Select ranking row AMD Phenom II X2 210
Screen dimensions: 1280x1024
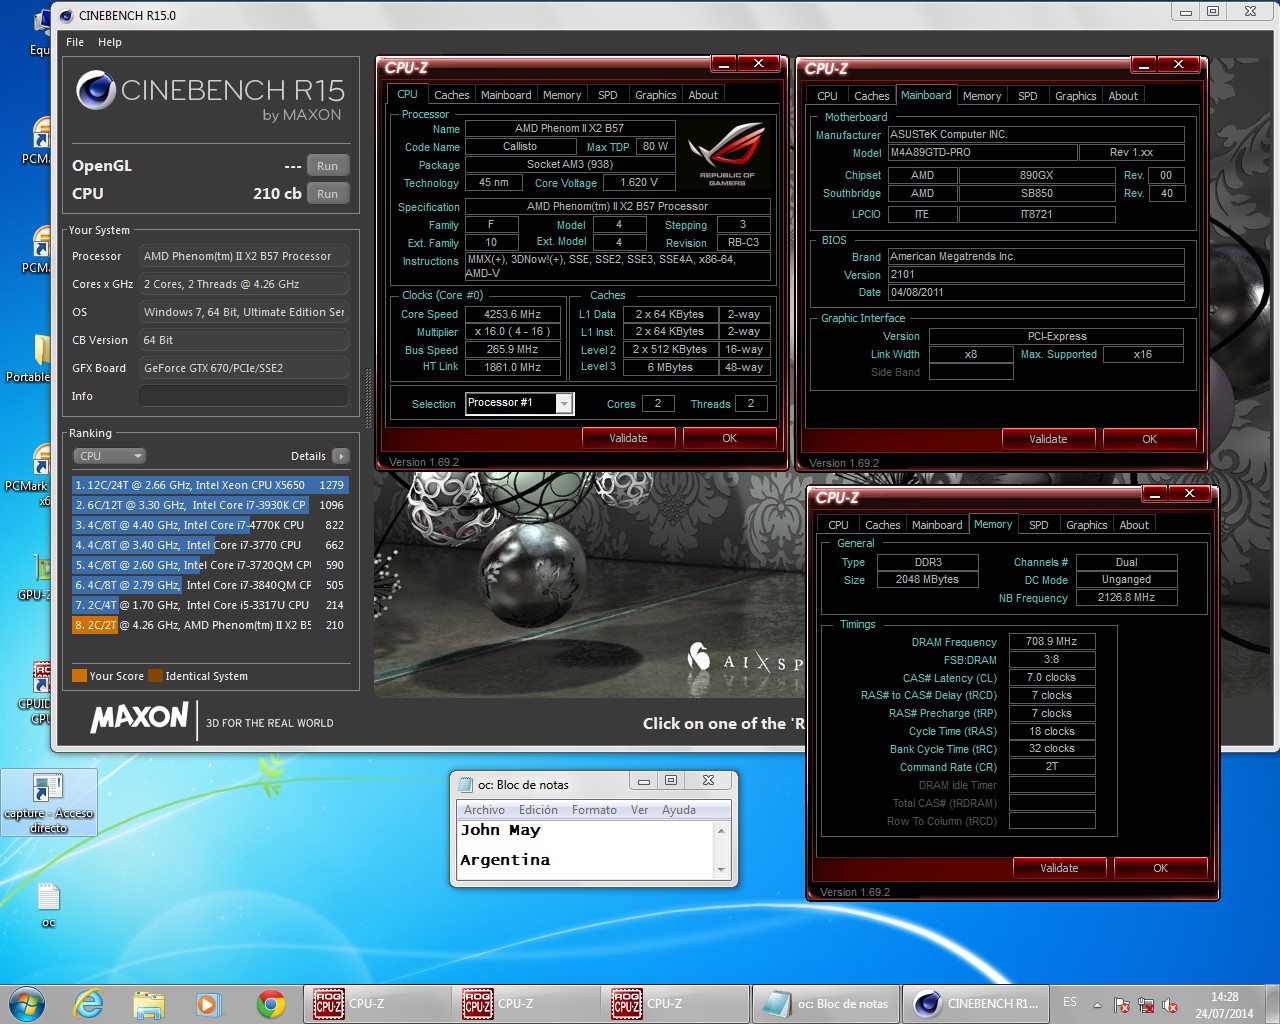(209, 625)
